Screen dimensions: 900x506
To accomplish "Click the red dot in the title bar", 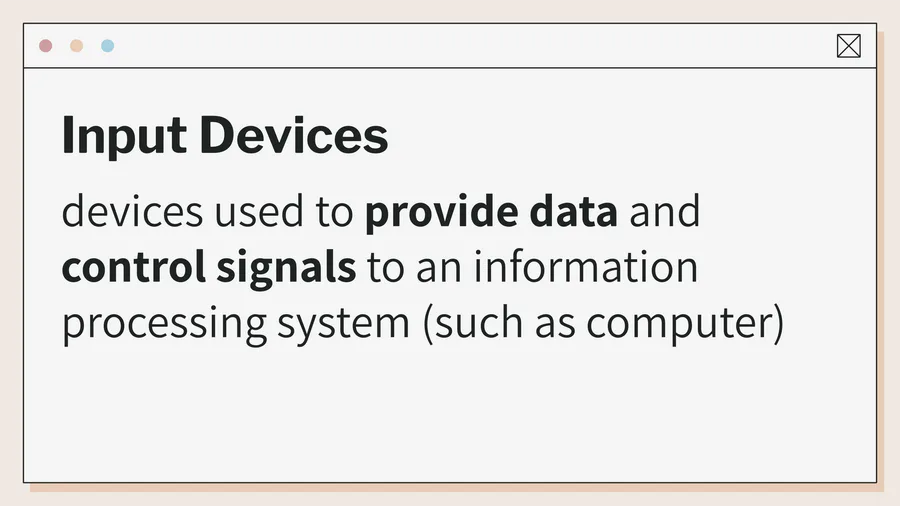I will 45,46.
